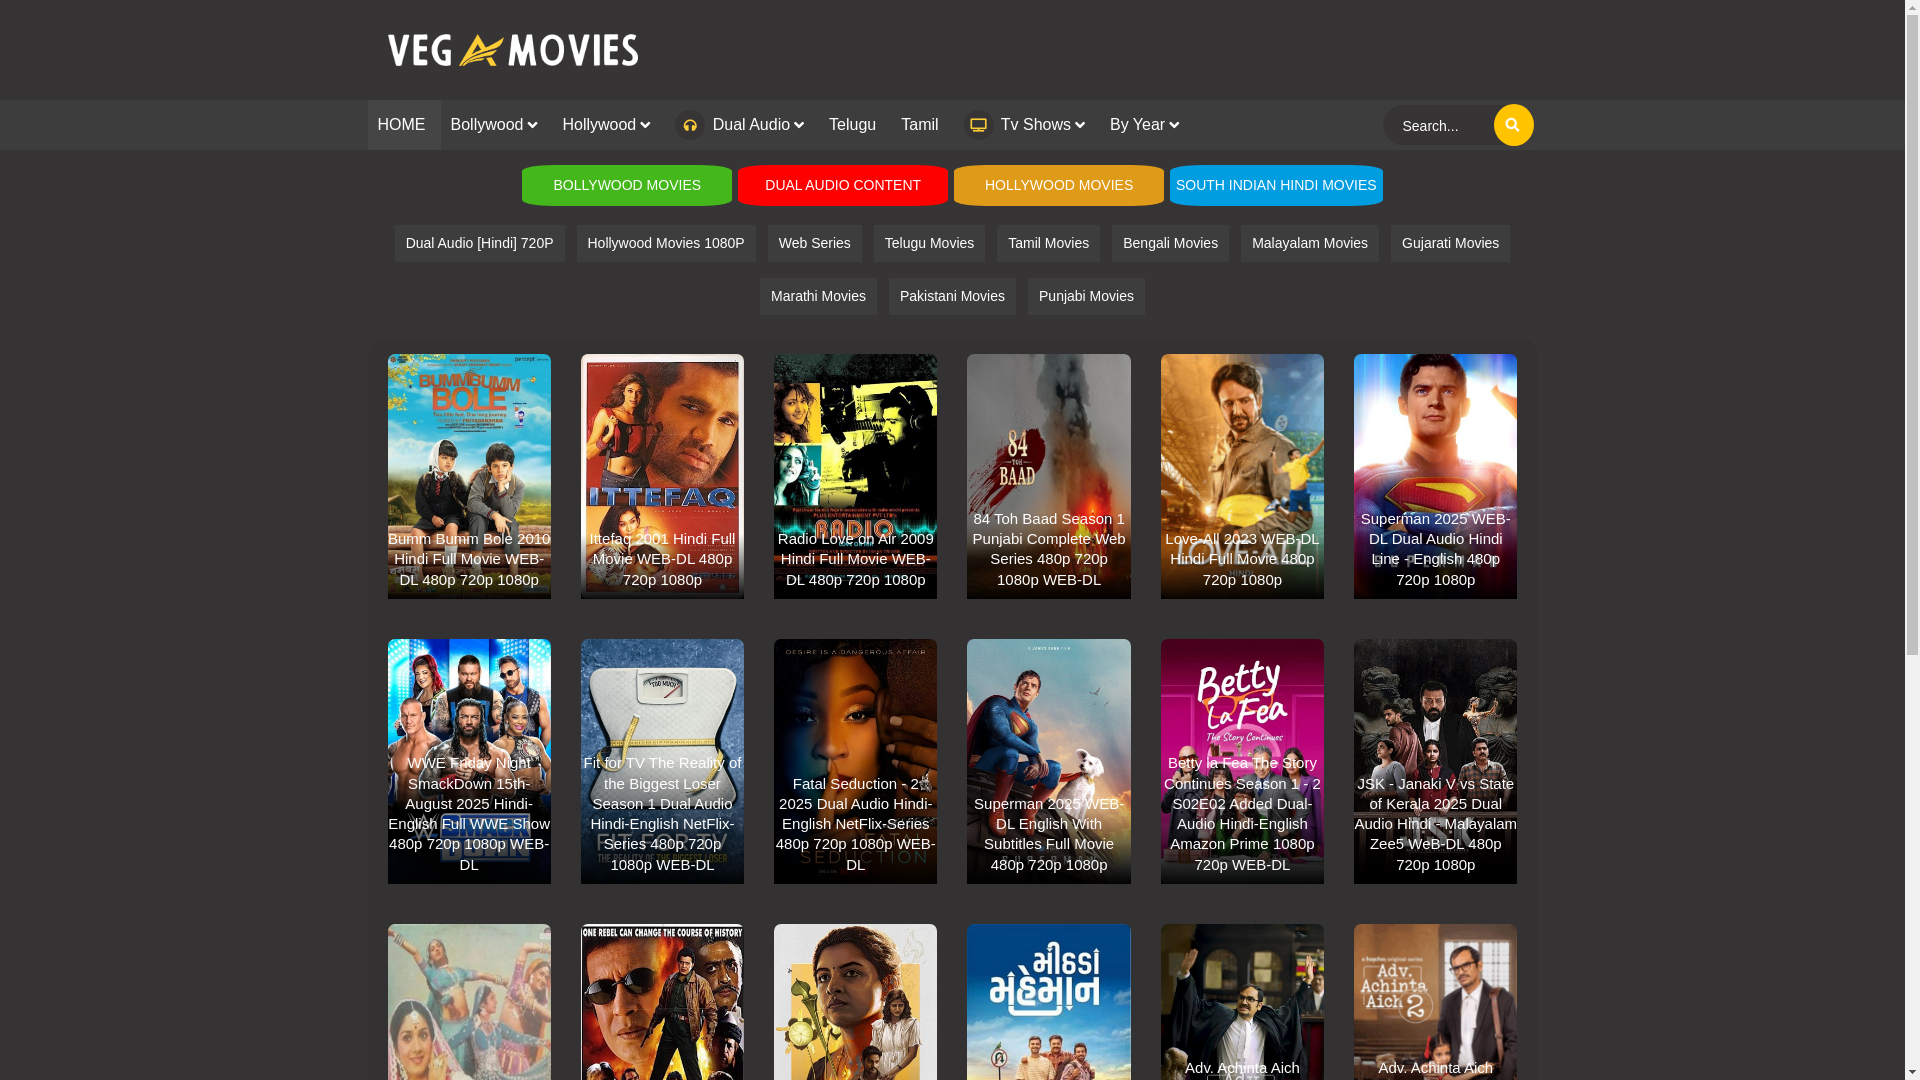Viewport: 1920px width, 1080px height.
Task: Open Betty la Fea Season 1-2 poster
Action: point(1242,761)
